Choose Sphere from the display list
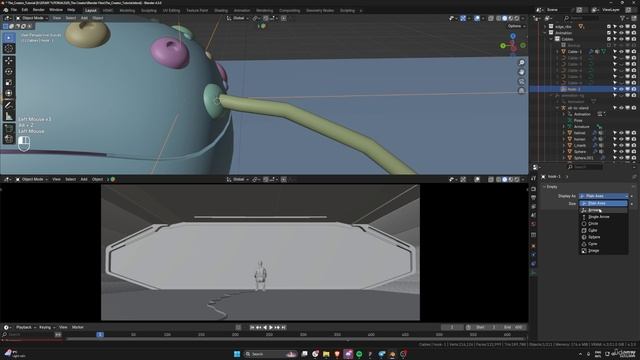The width and height of the screenshot is (640, 360). click(x=603, y=237)
